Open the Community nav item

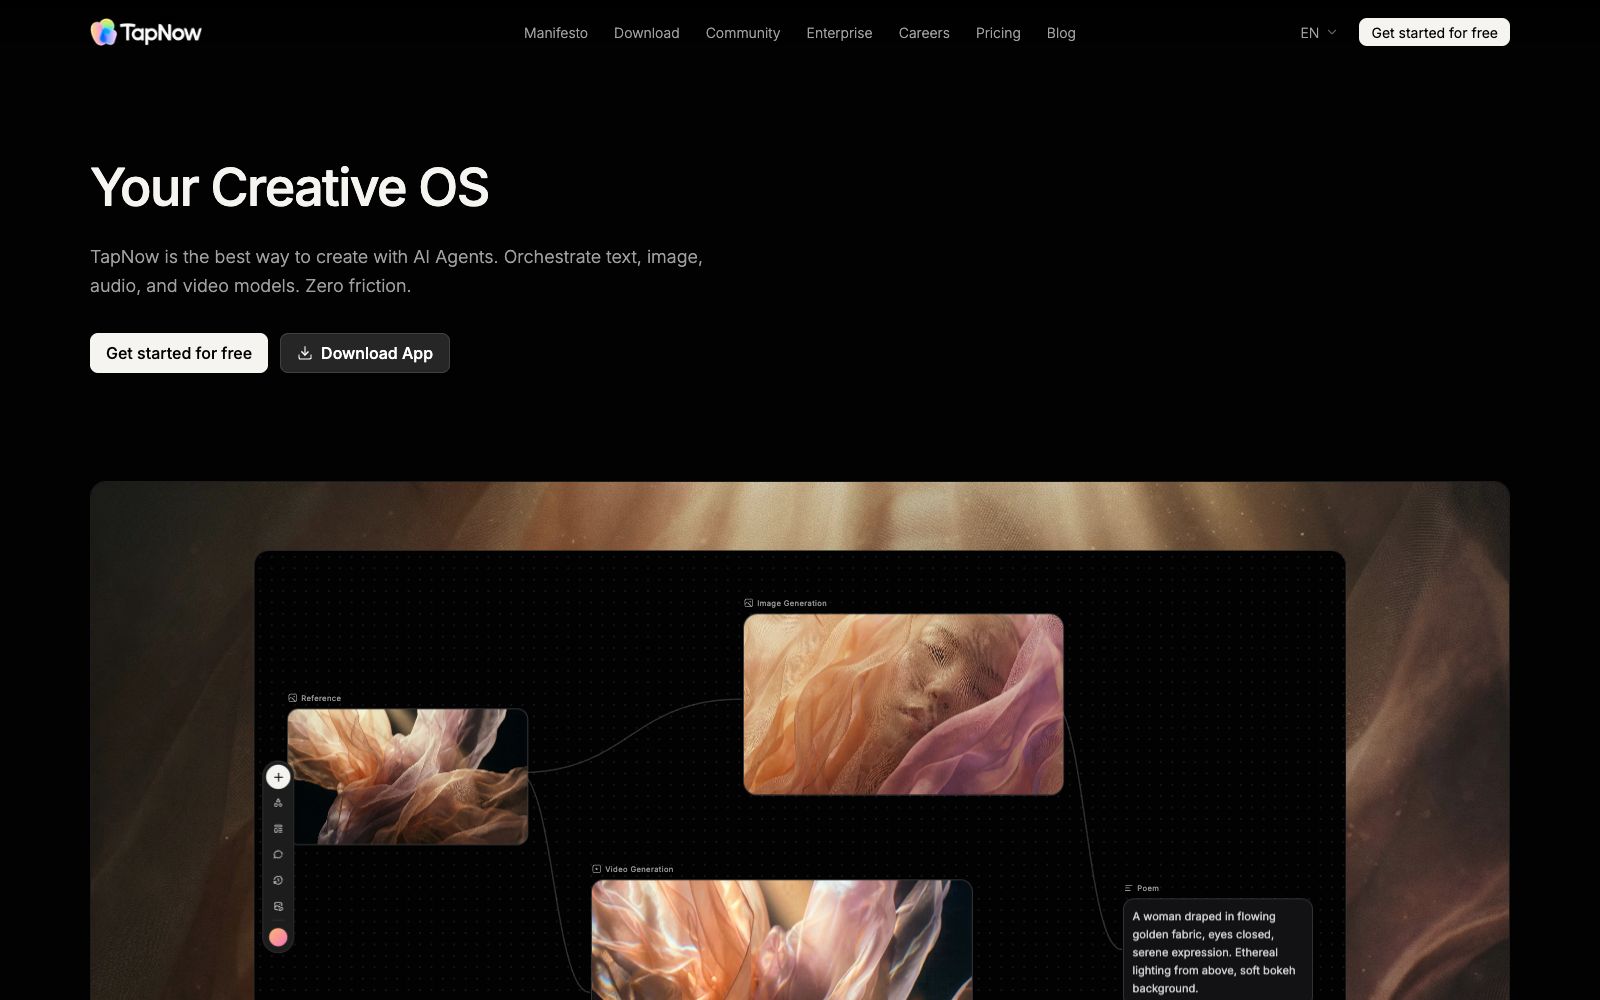(x=743, y=33)
